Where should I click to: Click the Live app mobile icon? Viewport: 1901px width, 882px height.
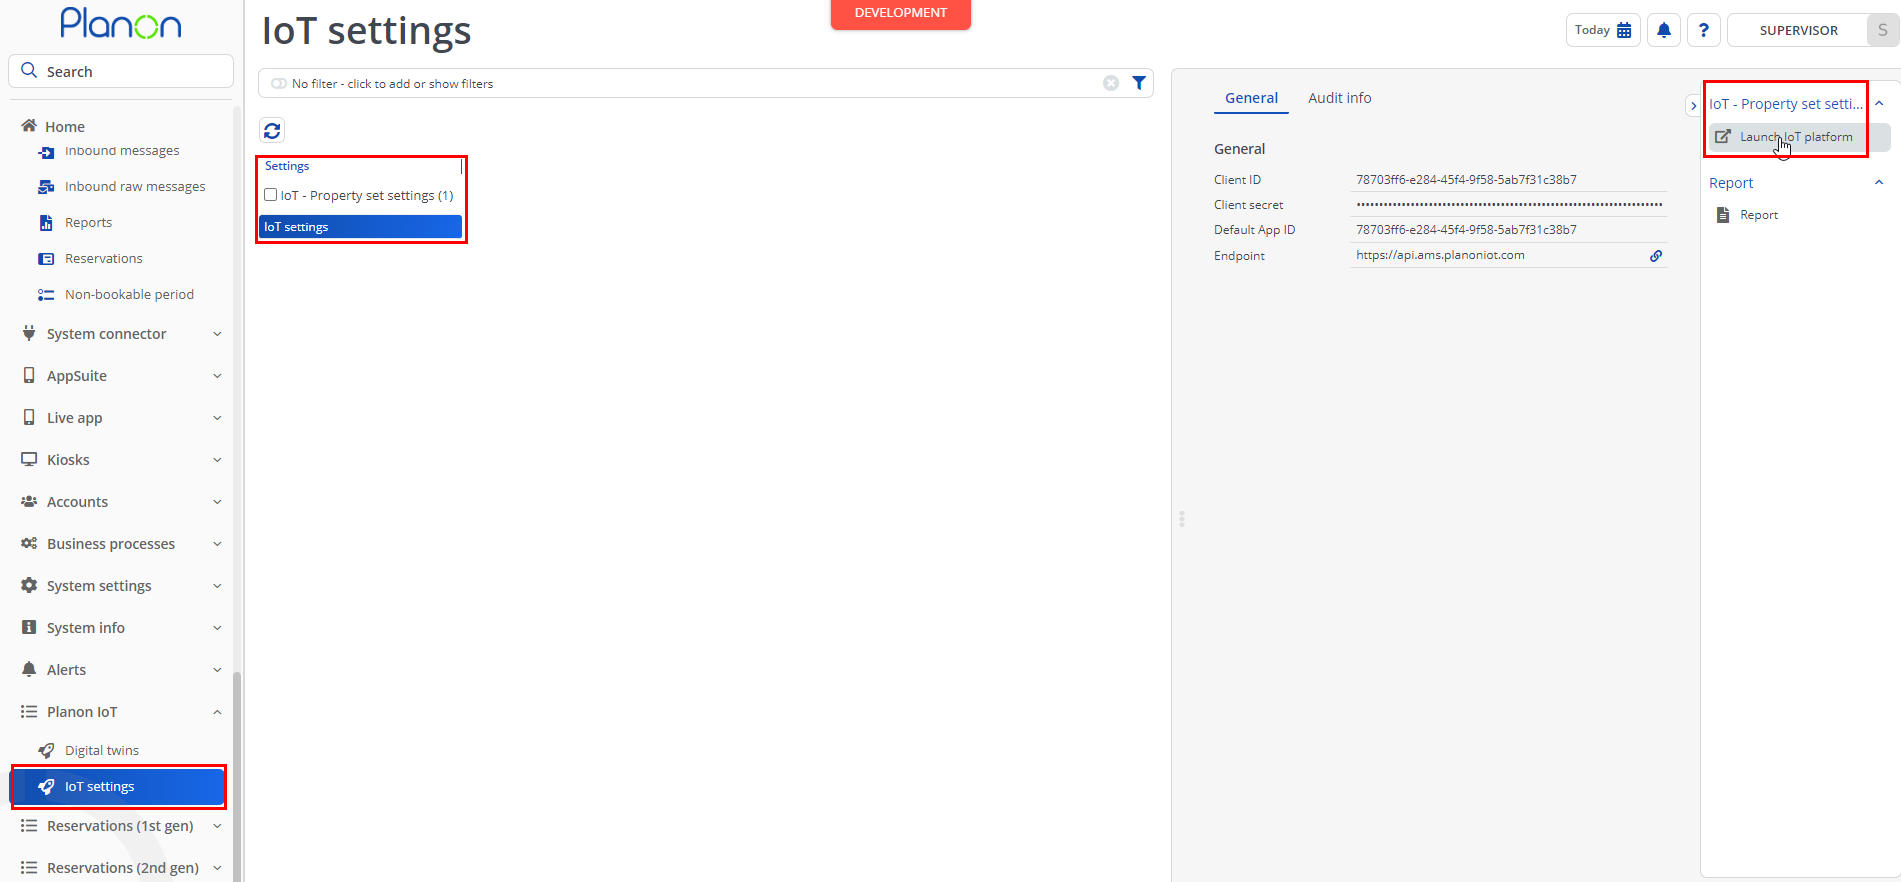coord(29,417)
